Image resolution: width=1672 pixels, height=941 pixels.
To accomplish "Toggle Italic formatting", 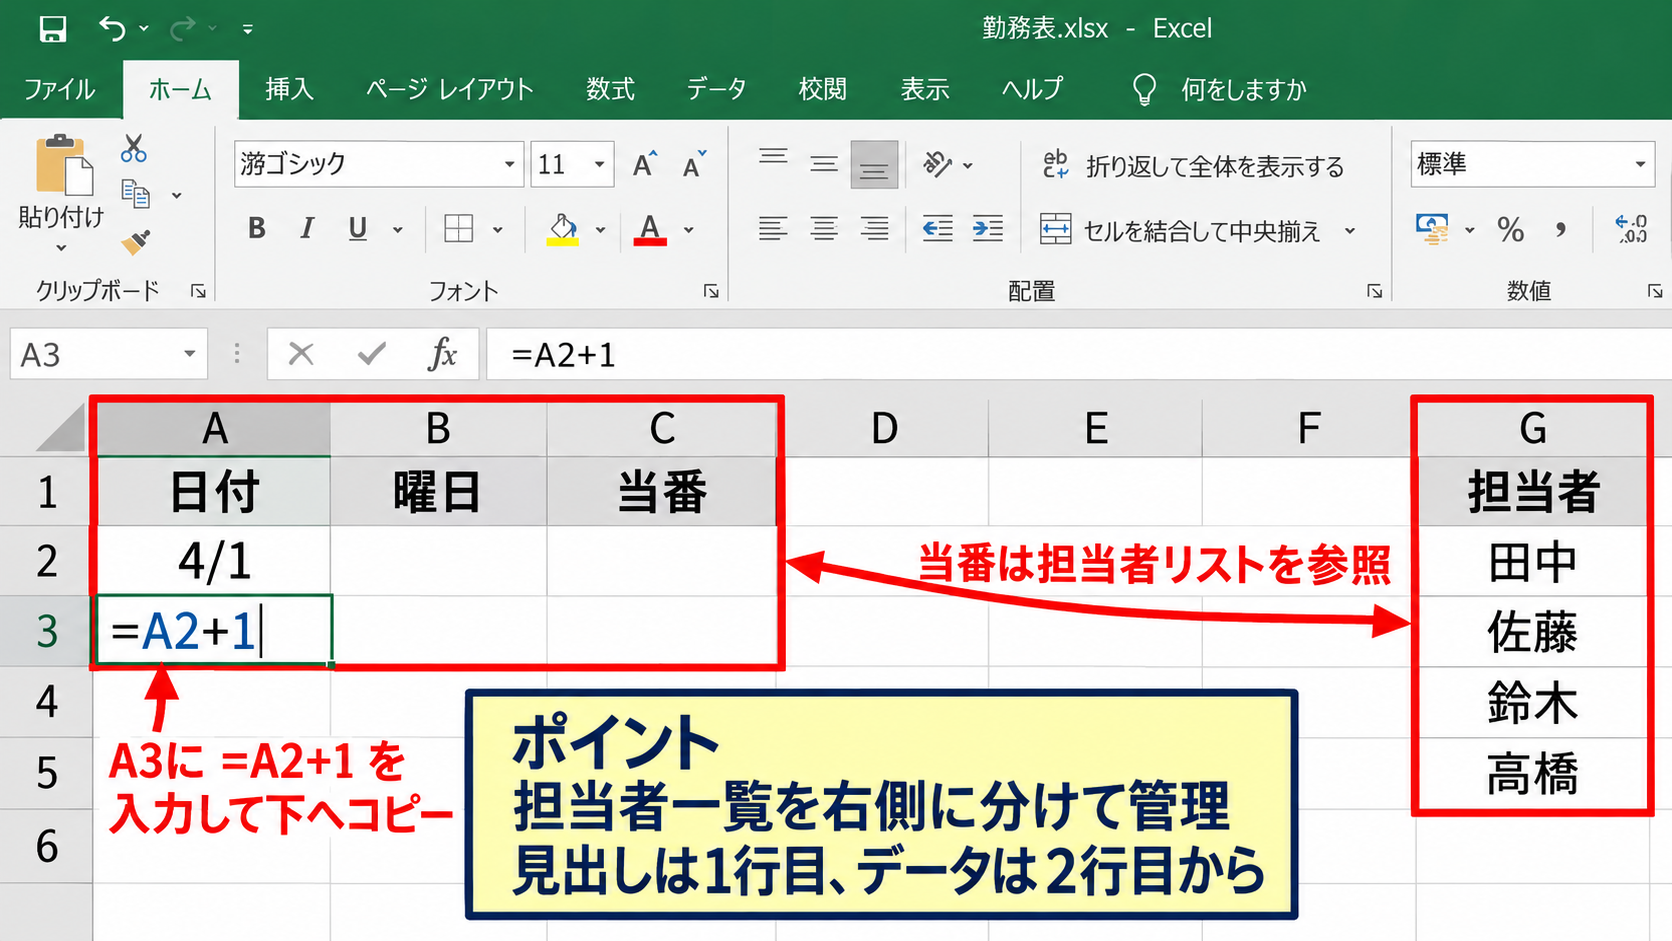I will [x=307, y=229].
